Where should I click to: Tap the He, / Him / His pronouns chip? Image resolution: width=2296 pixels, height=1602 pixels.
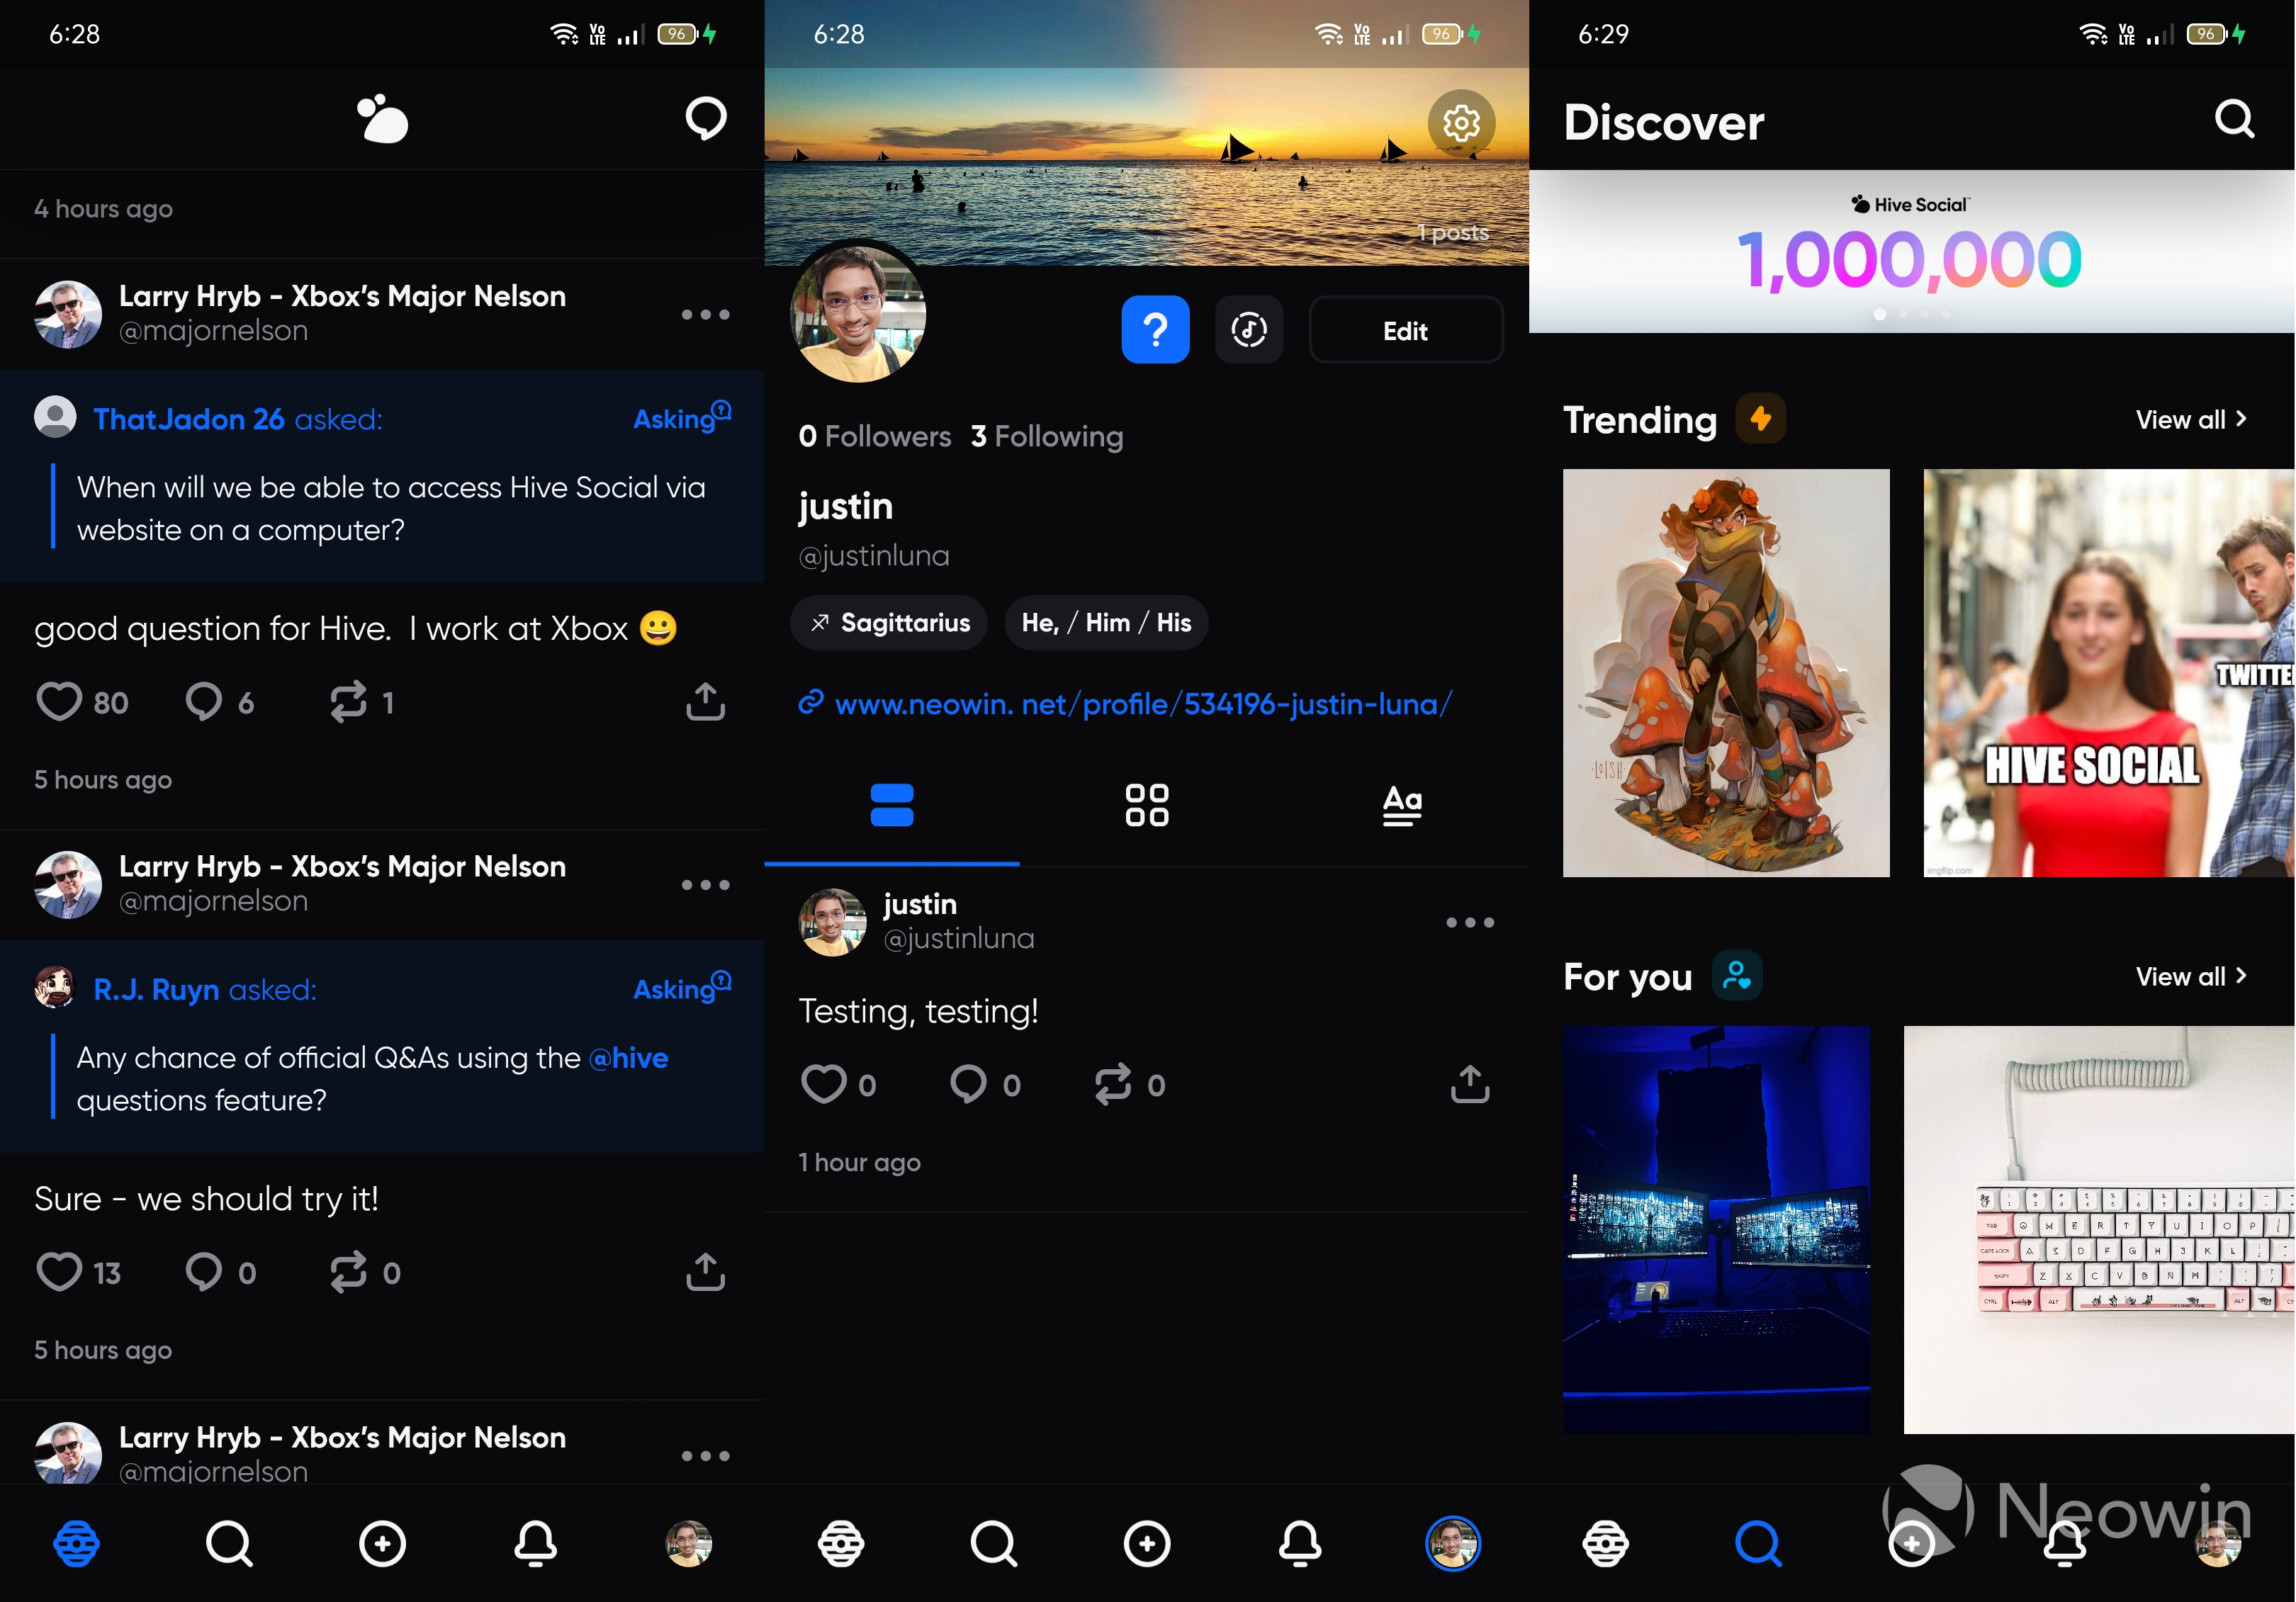(x=1106, y=622)
